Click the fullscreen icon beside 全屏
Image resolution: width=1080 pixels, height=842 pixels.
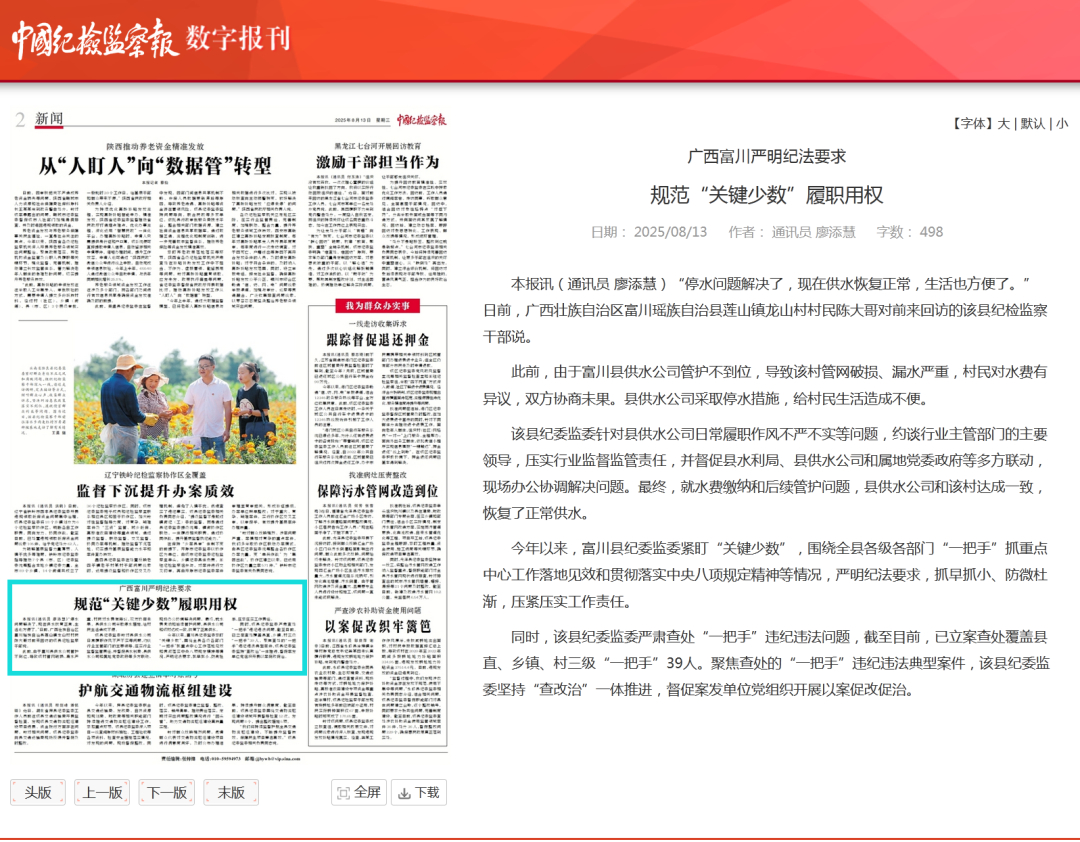343,793
